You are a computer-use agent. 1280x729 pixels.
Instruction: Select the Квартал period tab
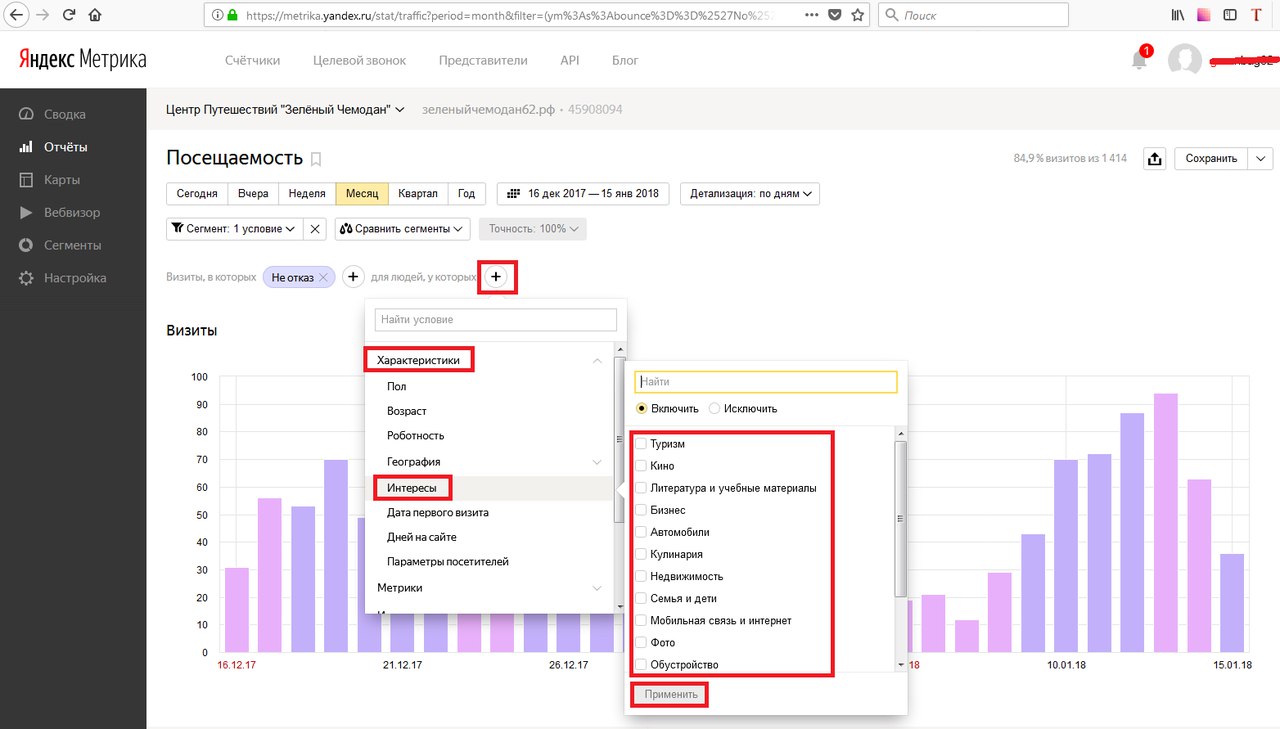coord(418,194)
